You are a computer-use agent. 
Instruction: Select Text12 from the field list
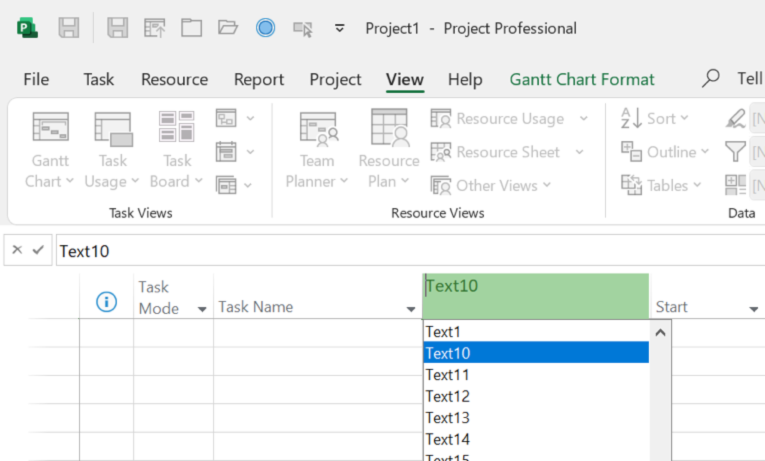point(448,396)
